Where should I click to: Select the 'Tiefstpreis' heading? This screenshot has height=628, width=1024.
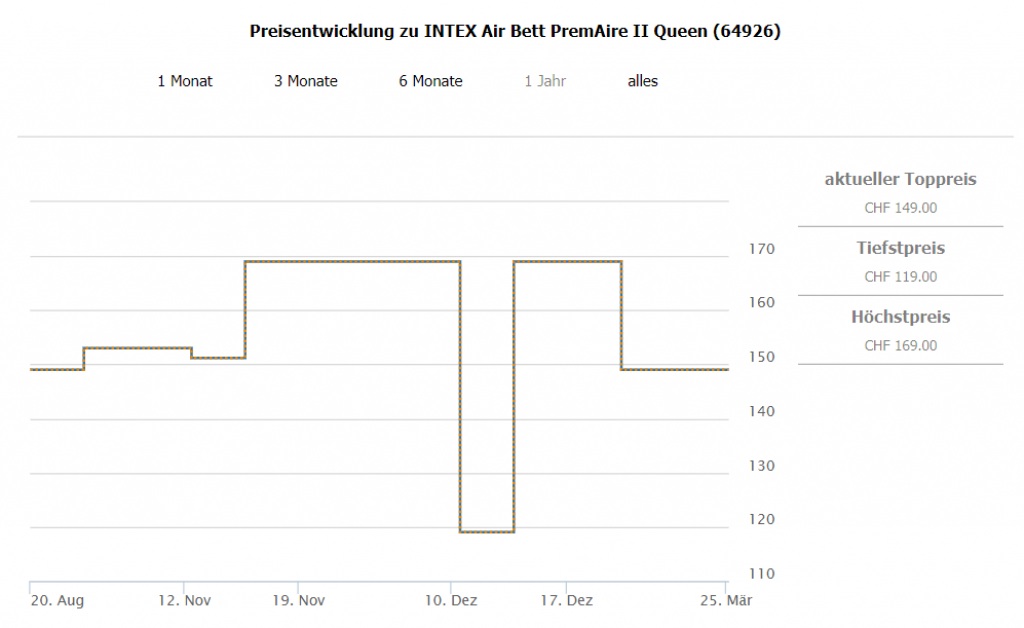900,248
